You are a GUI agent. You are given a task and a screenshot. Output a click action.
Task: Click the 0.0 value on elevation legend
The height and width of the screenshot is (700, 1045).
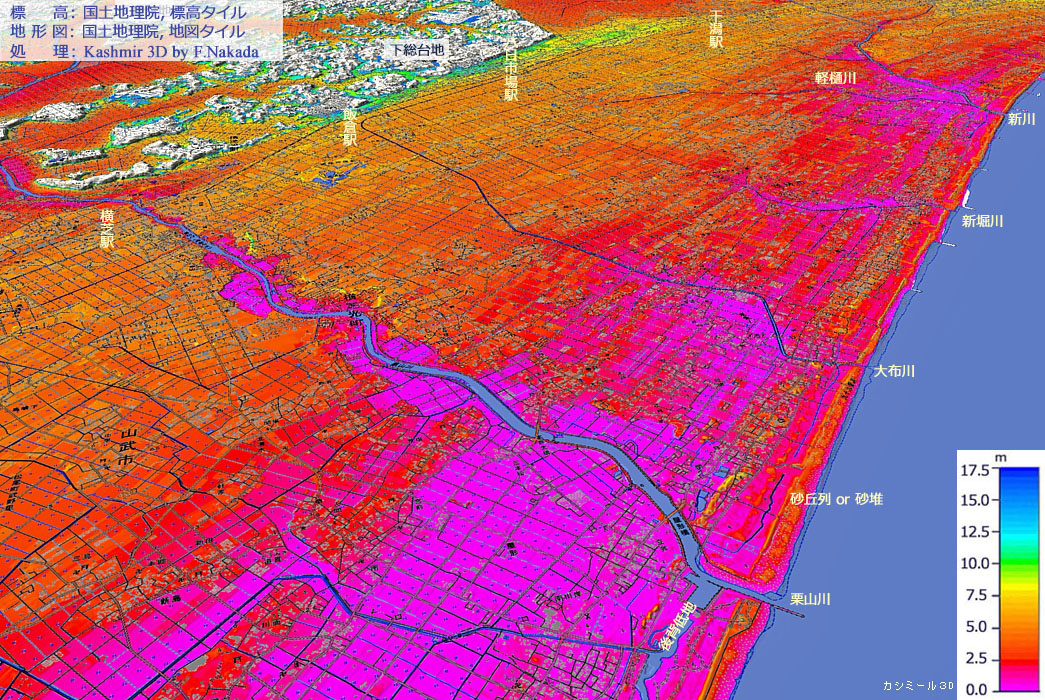pos(975,689)
